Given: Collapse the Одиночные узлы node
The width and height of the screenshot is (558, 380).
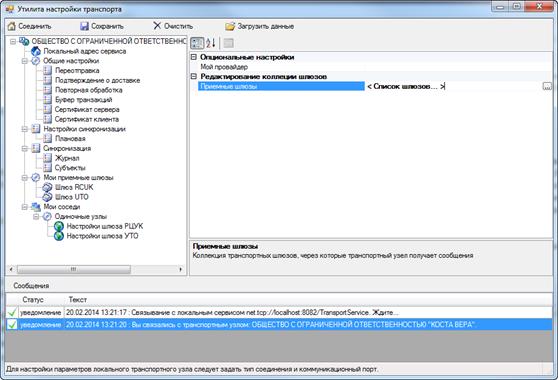Looking at the screenshot, I should pos(36,216).
